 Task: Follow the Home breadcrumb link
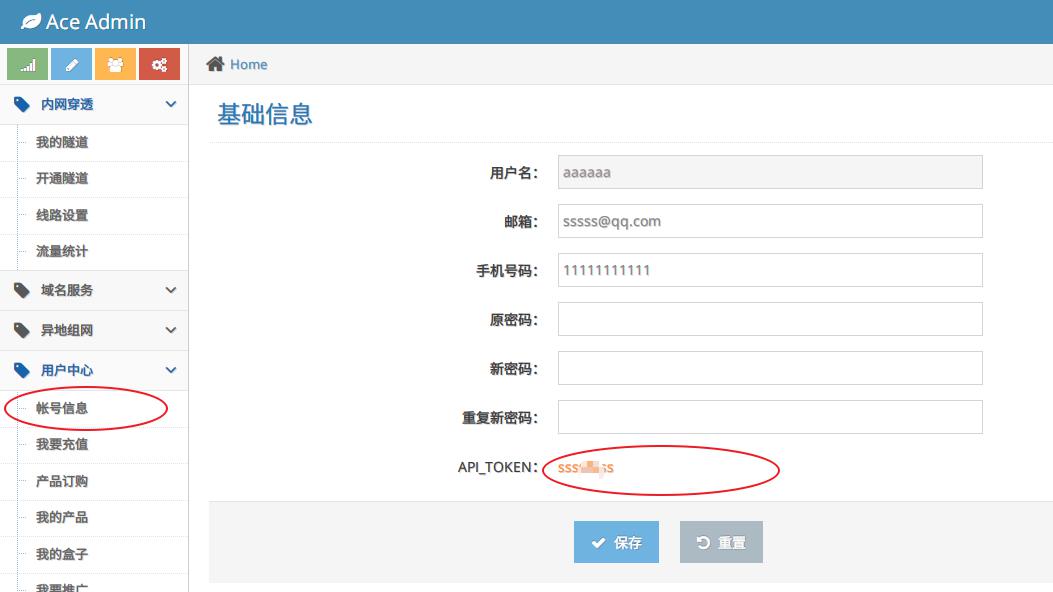coord(248,64)
